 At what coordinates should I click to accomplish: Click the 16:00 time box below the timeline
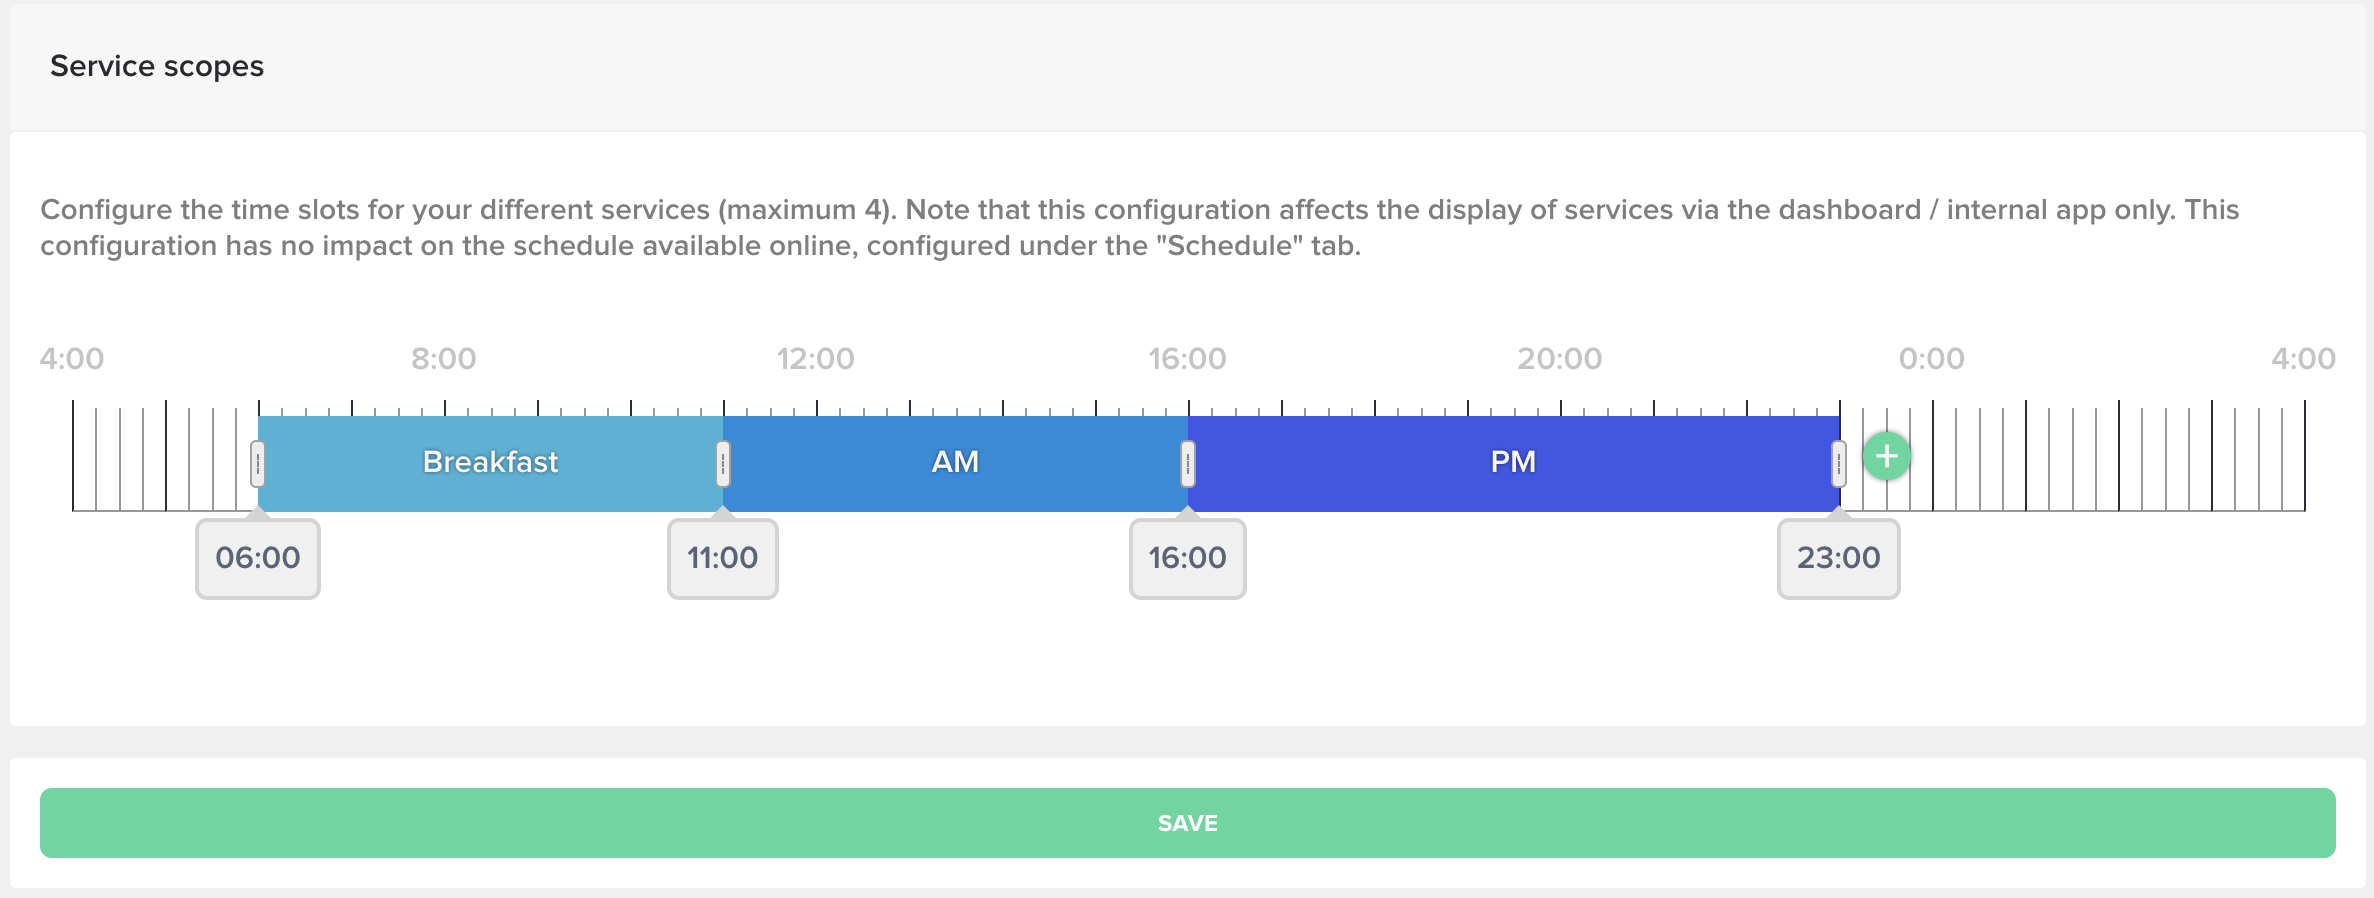[x=1188, y=558]
